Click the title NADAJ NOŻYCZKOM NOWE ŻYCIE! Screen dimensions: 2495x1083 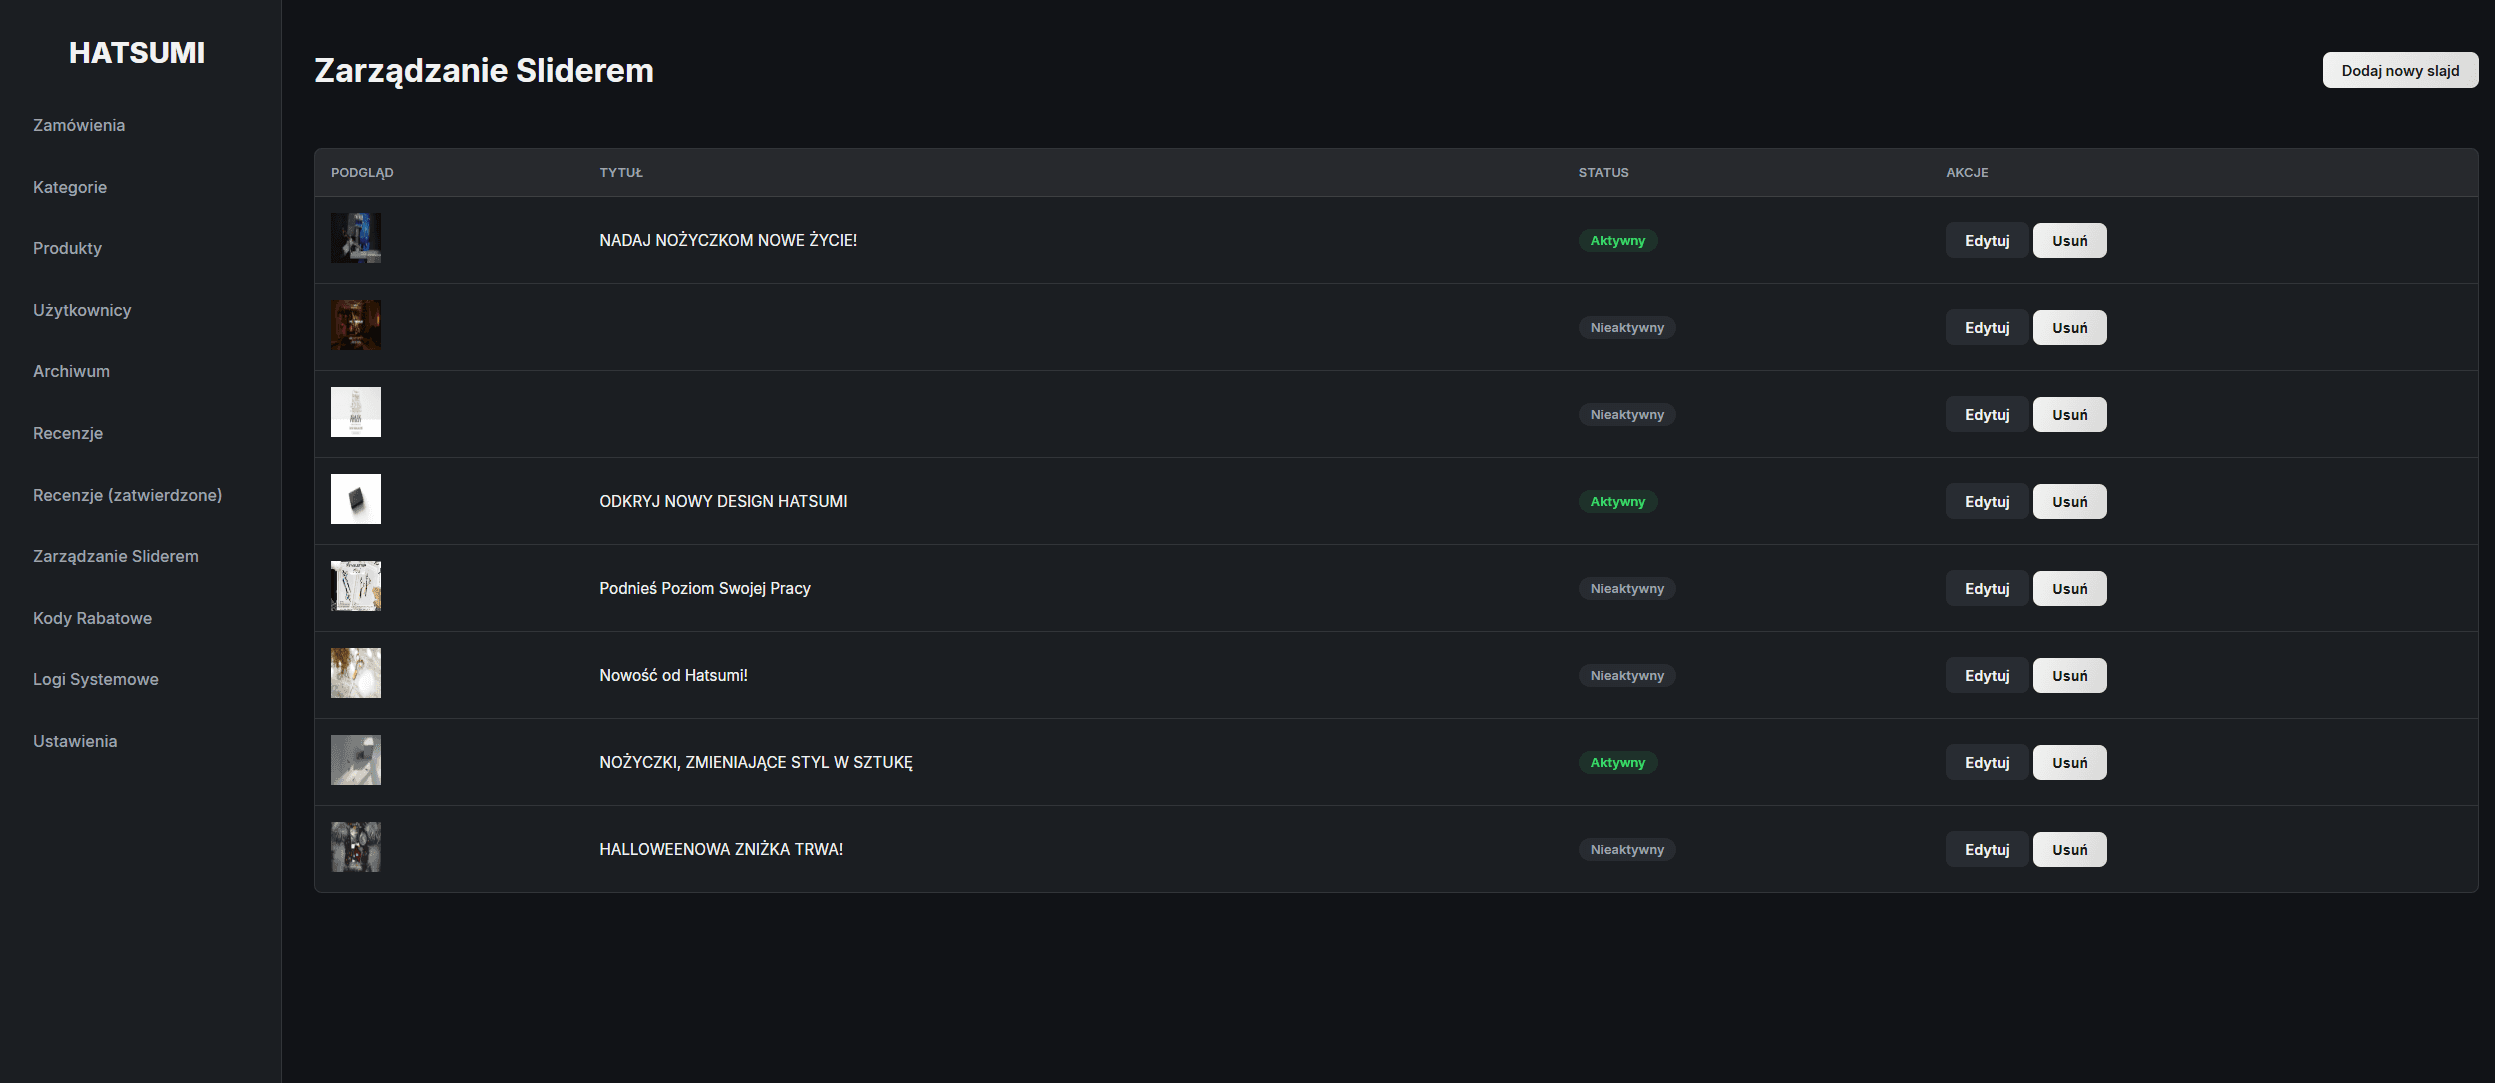728,240
